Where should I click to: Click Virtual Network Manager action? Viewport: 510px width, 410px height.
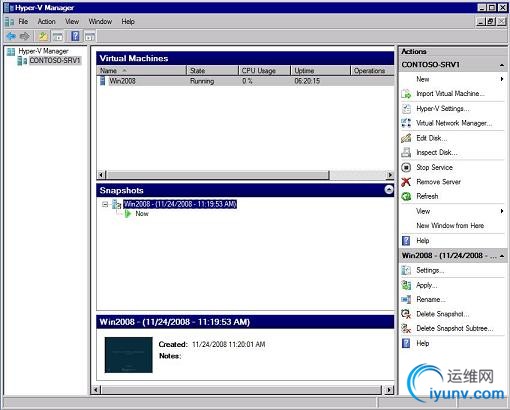(x=454, y=123)
